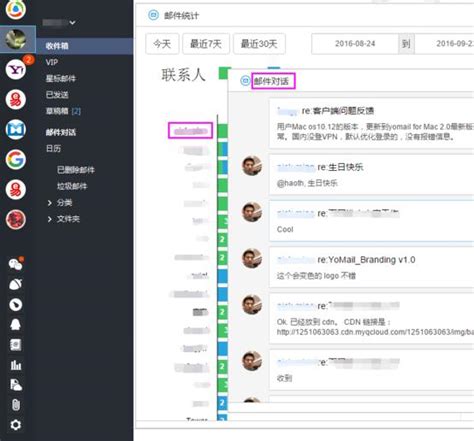Expand the 文件夹 folder group
474x441 pixels.
click(50, 219)
